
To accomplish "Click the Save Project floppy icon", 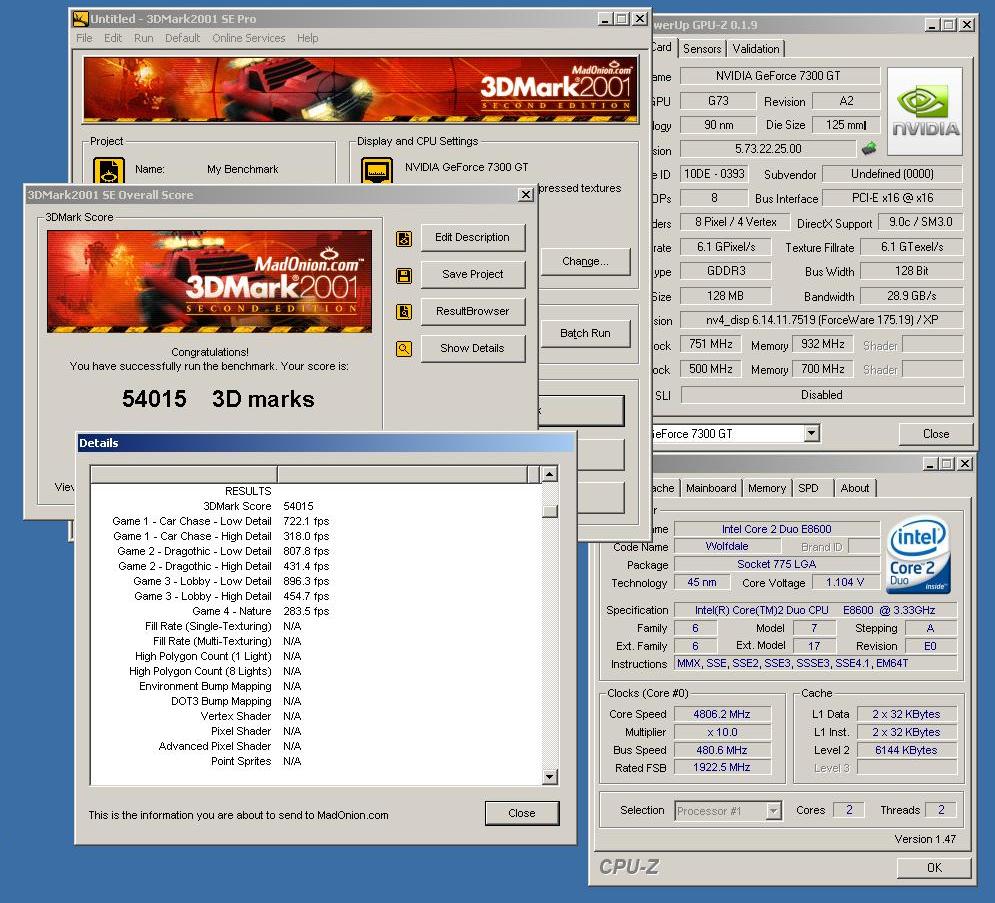I will pos(404,275).
